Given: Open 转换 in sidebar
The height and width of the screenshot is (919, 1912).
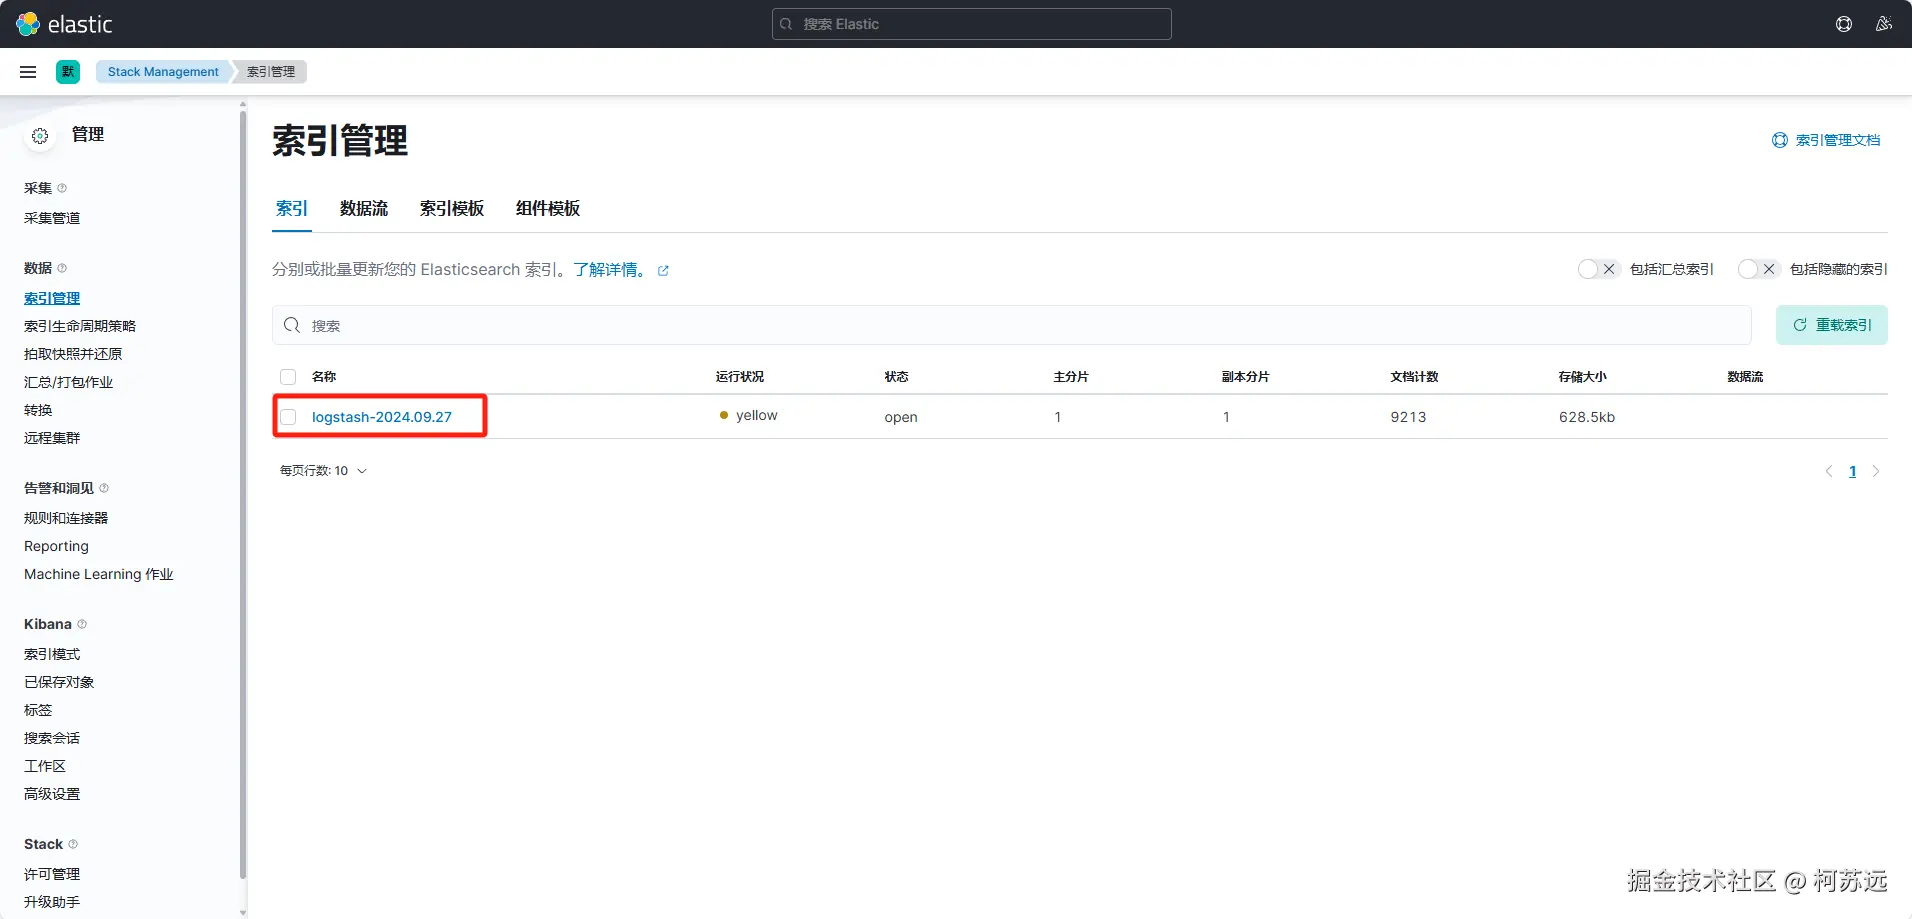Looking at the screenshot, I should coord(38,410).
